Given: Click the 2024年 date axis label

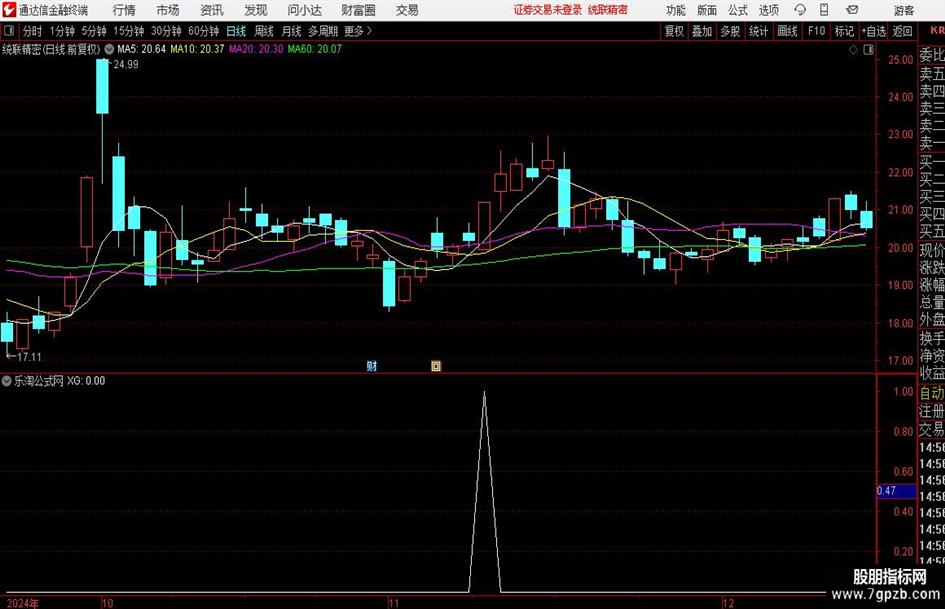Looking at the screenshot, I should [x=23, y=603].
